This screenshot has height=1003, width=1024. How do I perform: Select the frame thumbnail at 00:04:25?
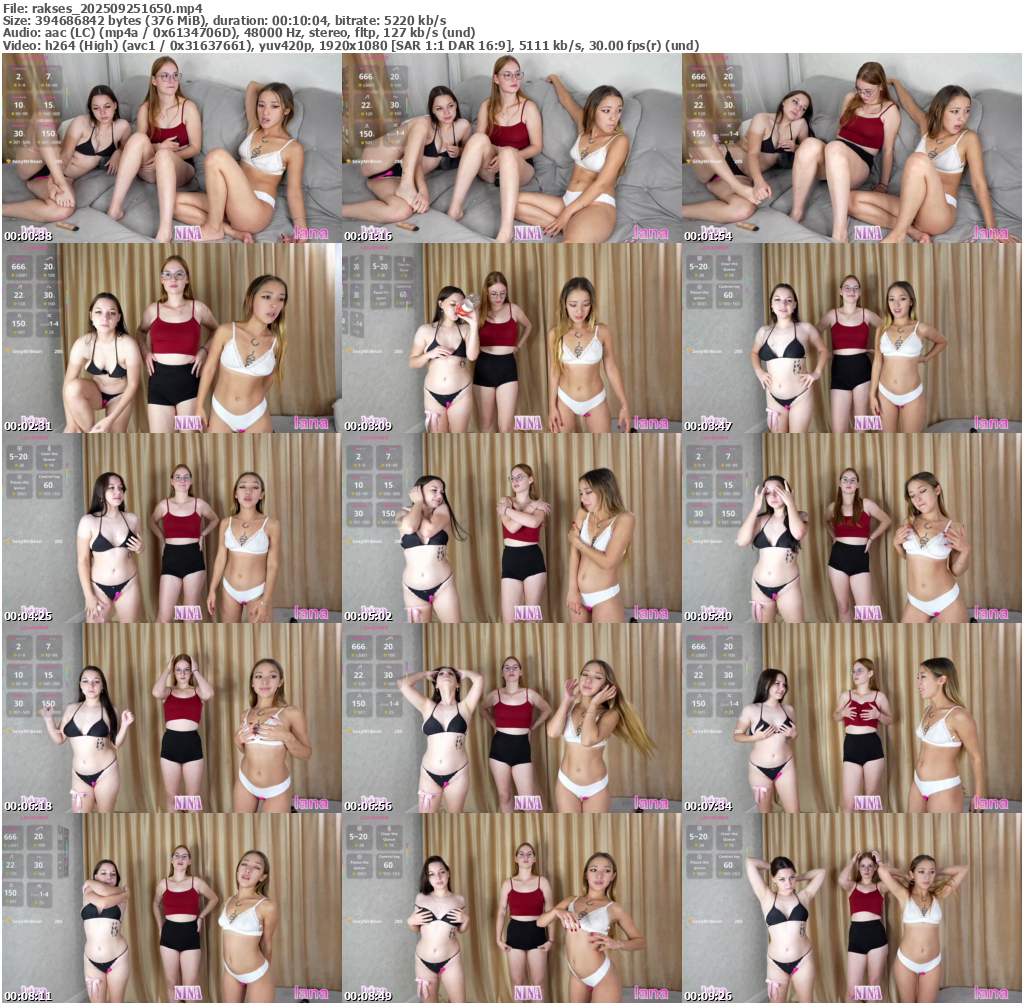tap(171, 528)
